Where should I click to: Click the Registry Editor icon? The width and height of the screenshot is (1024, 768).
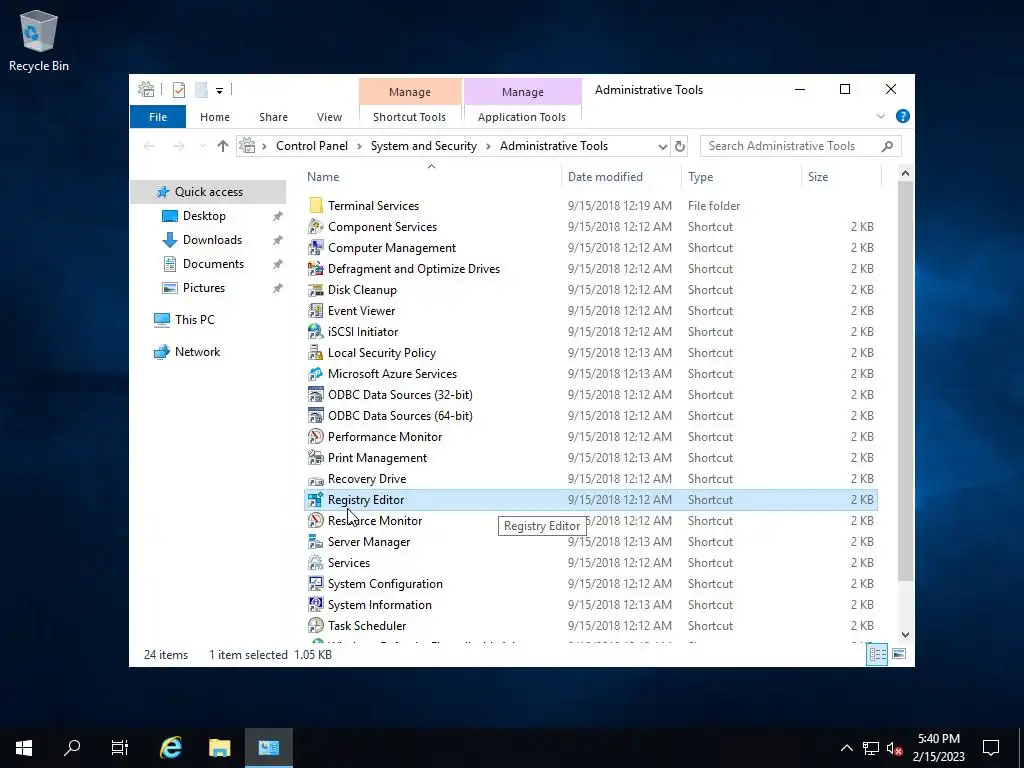315,500
